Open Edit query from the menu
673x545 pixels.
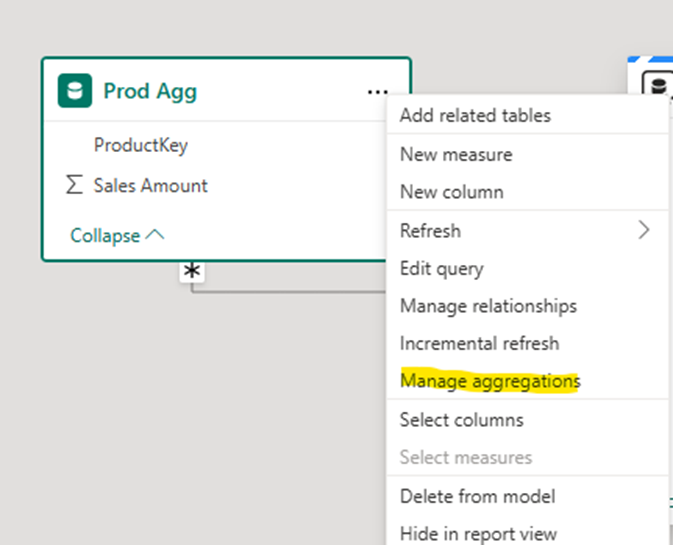(x=441, y=268)
